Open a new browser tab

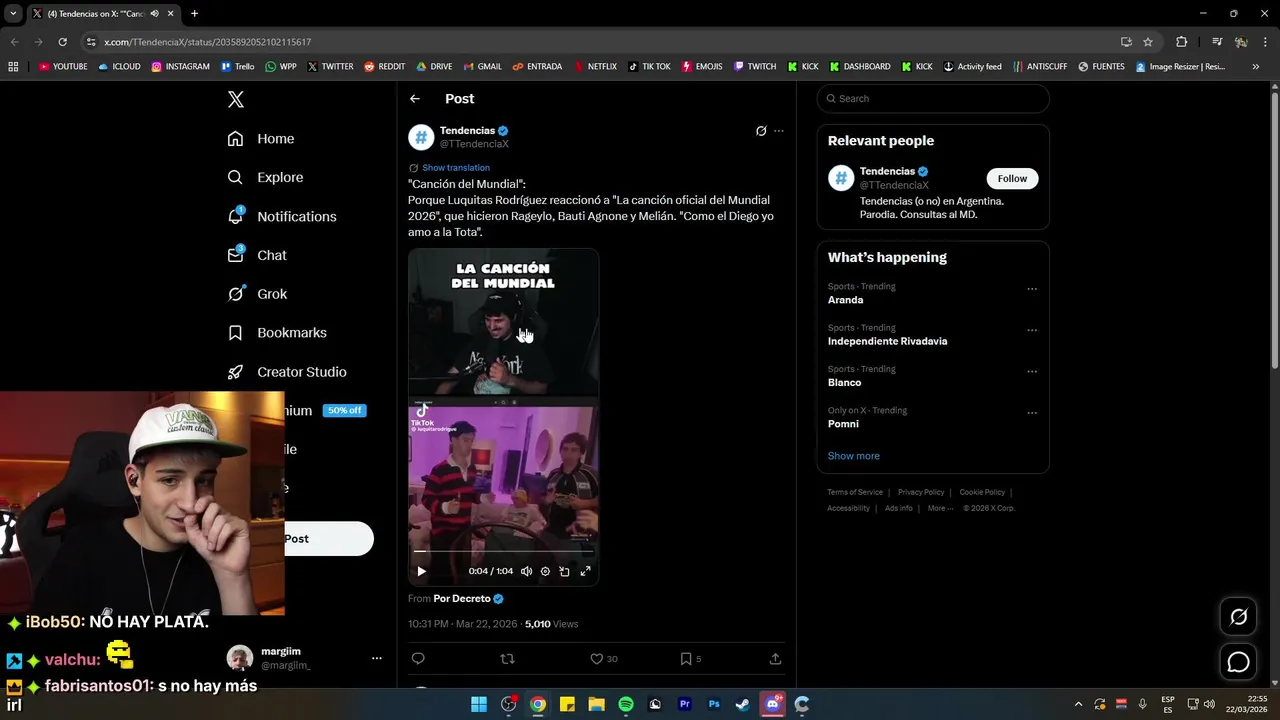coord(194,14)
